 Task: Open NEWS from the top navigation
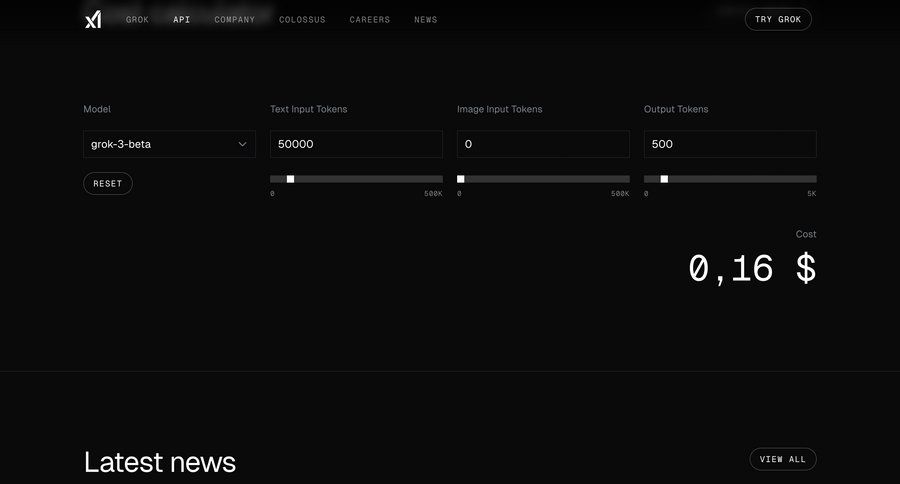coord(425,20)
